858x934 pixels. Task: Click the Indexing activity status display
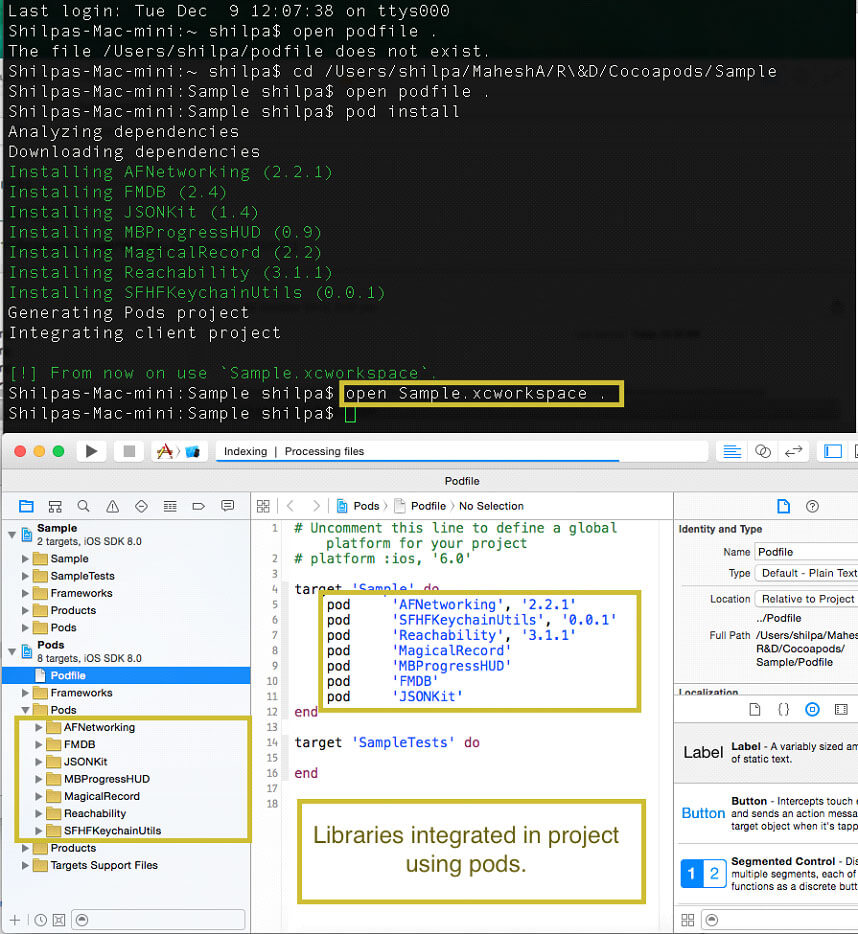coord(462,452)
